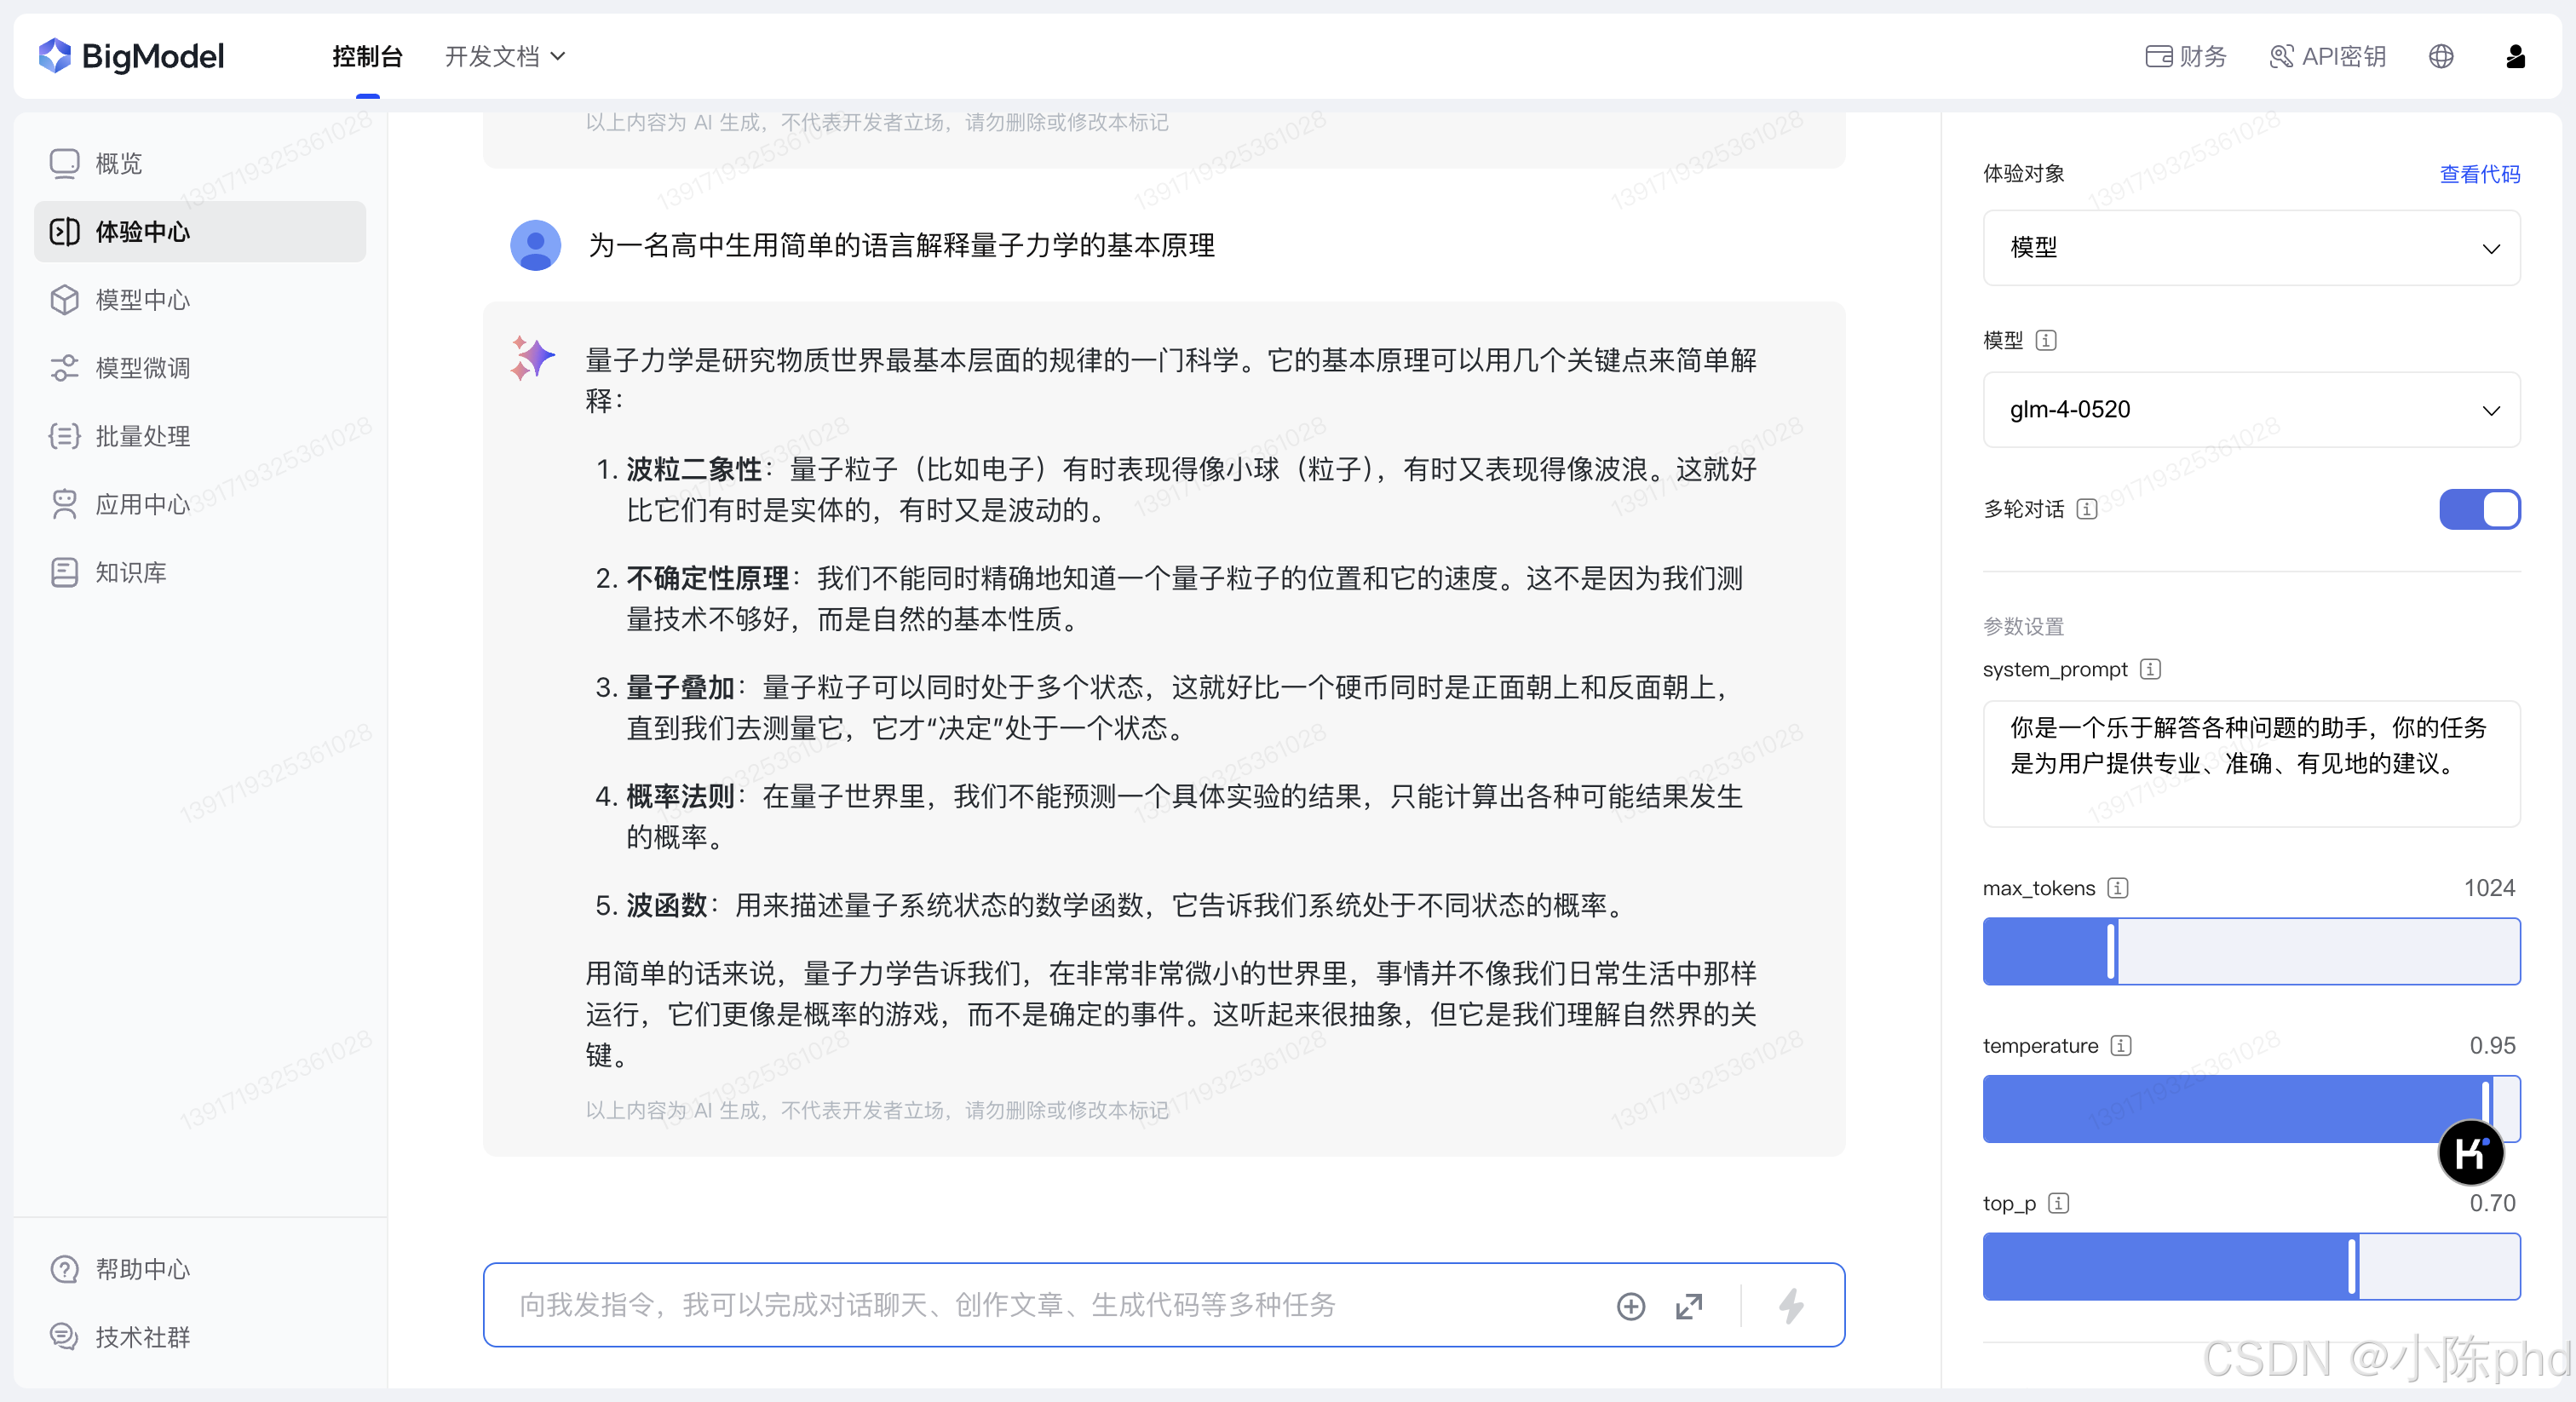Viewport: 2576px width, 1402px height.
Task: Click the info icon next to 多轮对话
Action: (x=2087, y=509)
